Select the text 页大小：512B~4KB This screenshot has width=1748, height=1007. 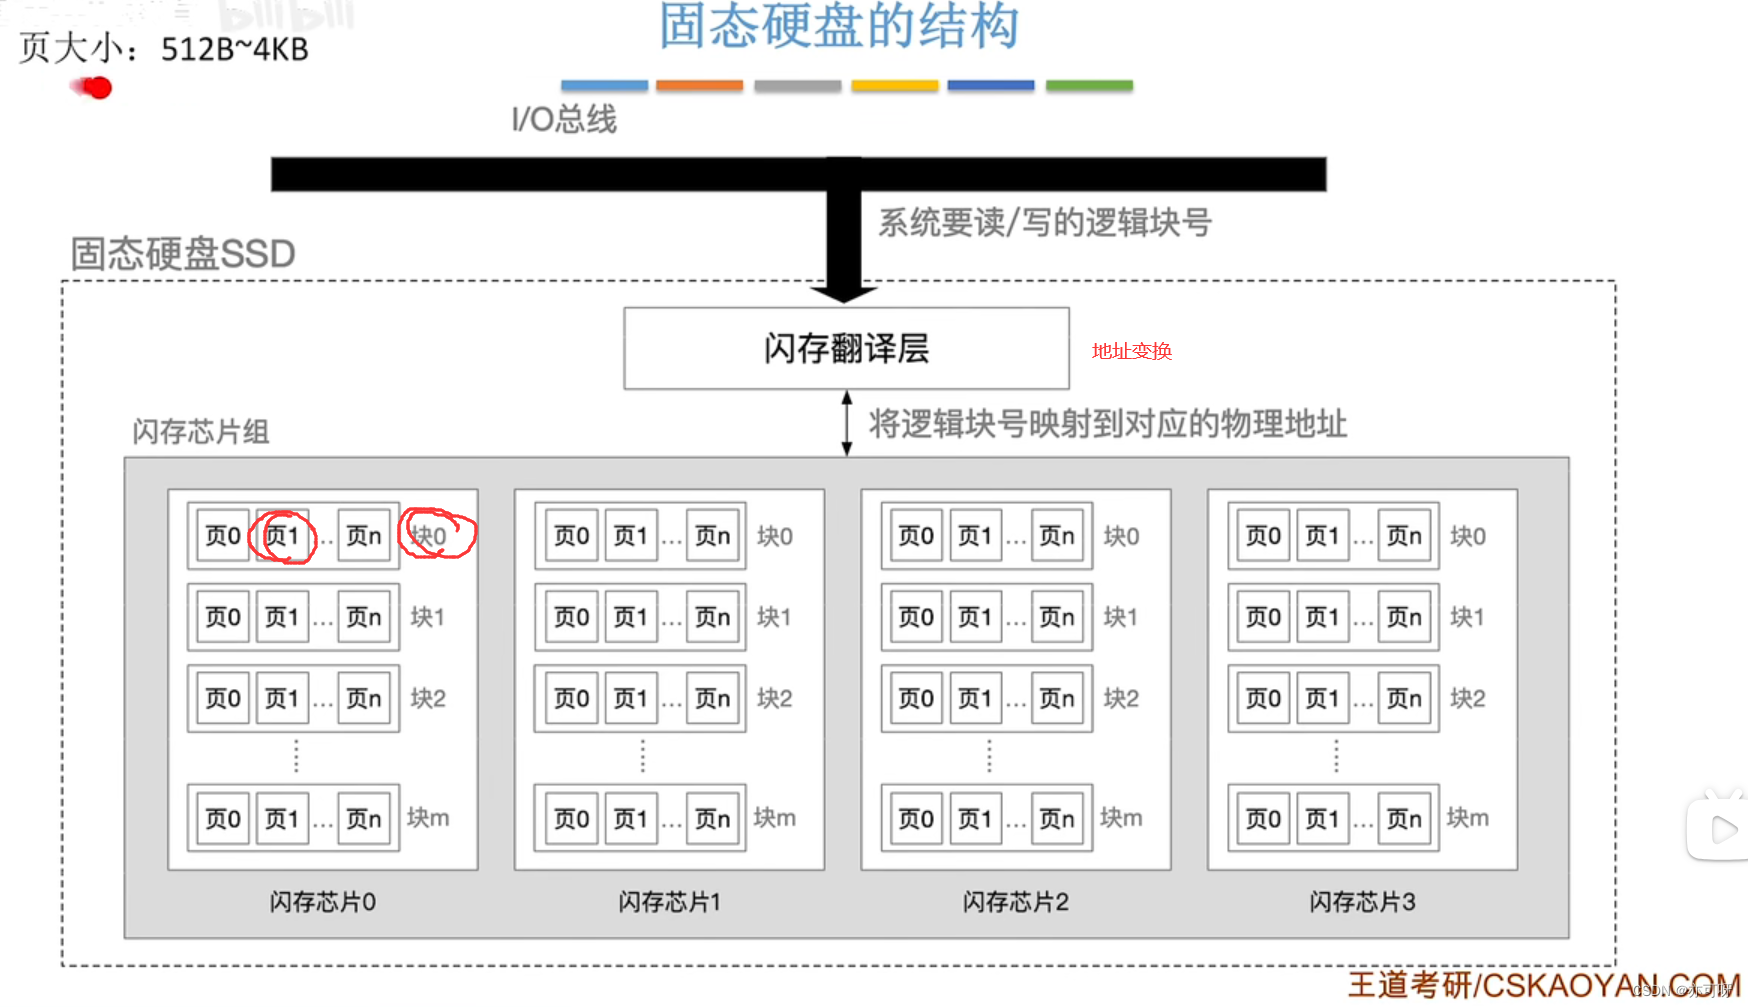(164, 48)
